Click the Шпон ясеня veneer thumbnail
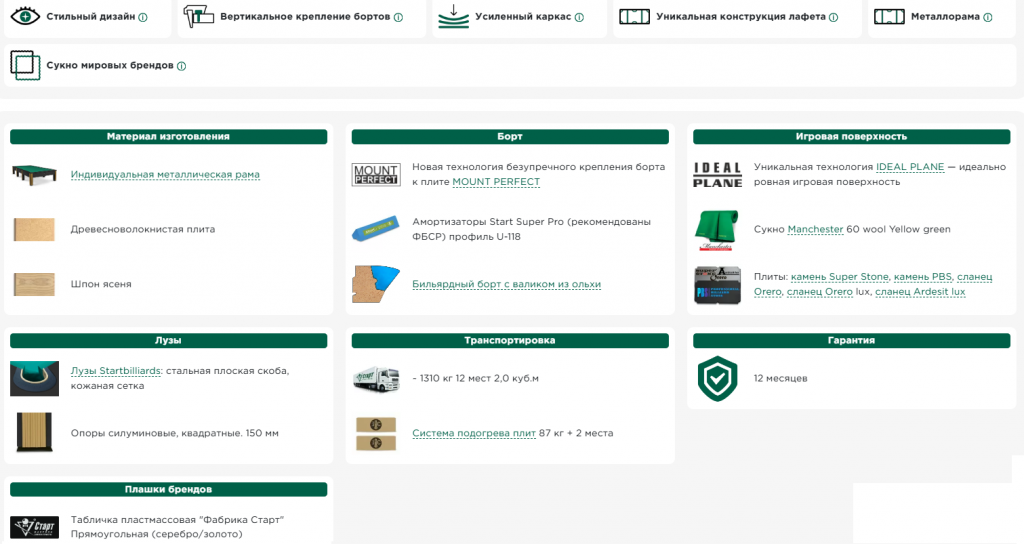The image size is (1024, 544). [34, 284]
